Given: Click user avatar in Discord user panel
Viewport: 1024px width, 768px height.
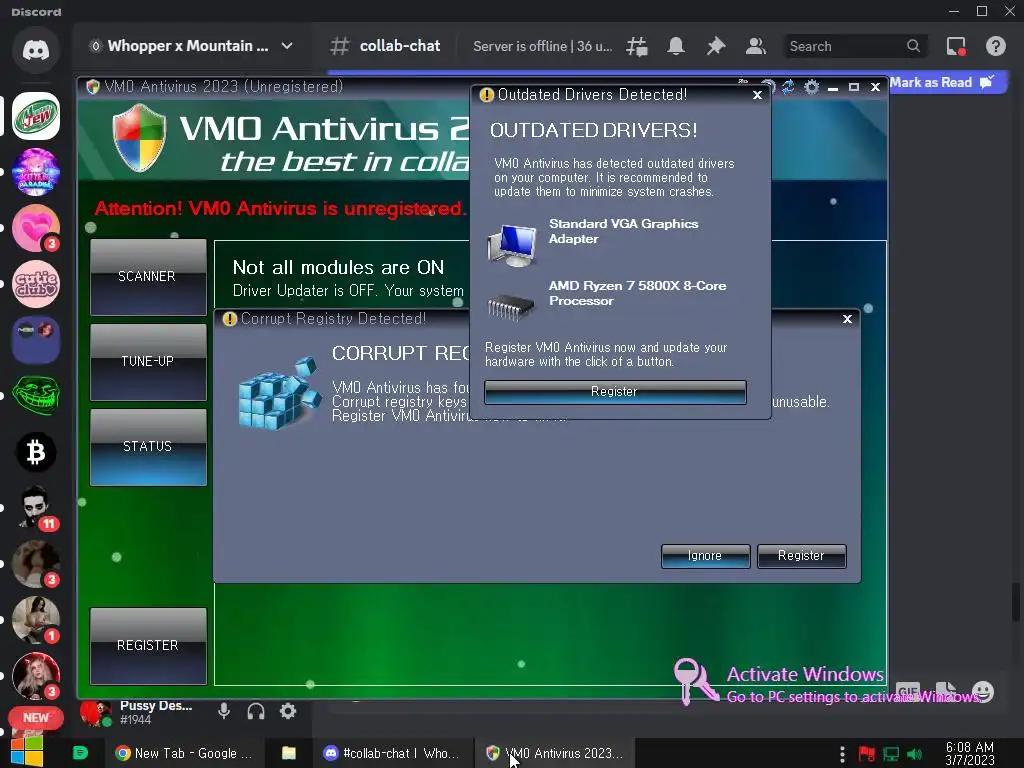Looking at the screenshot, I should coord(95,712).
